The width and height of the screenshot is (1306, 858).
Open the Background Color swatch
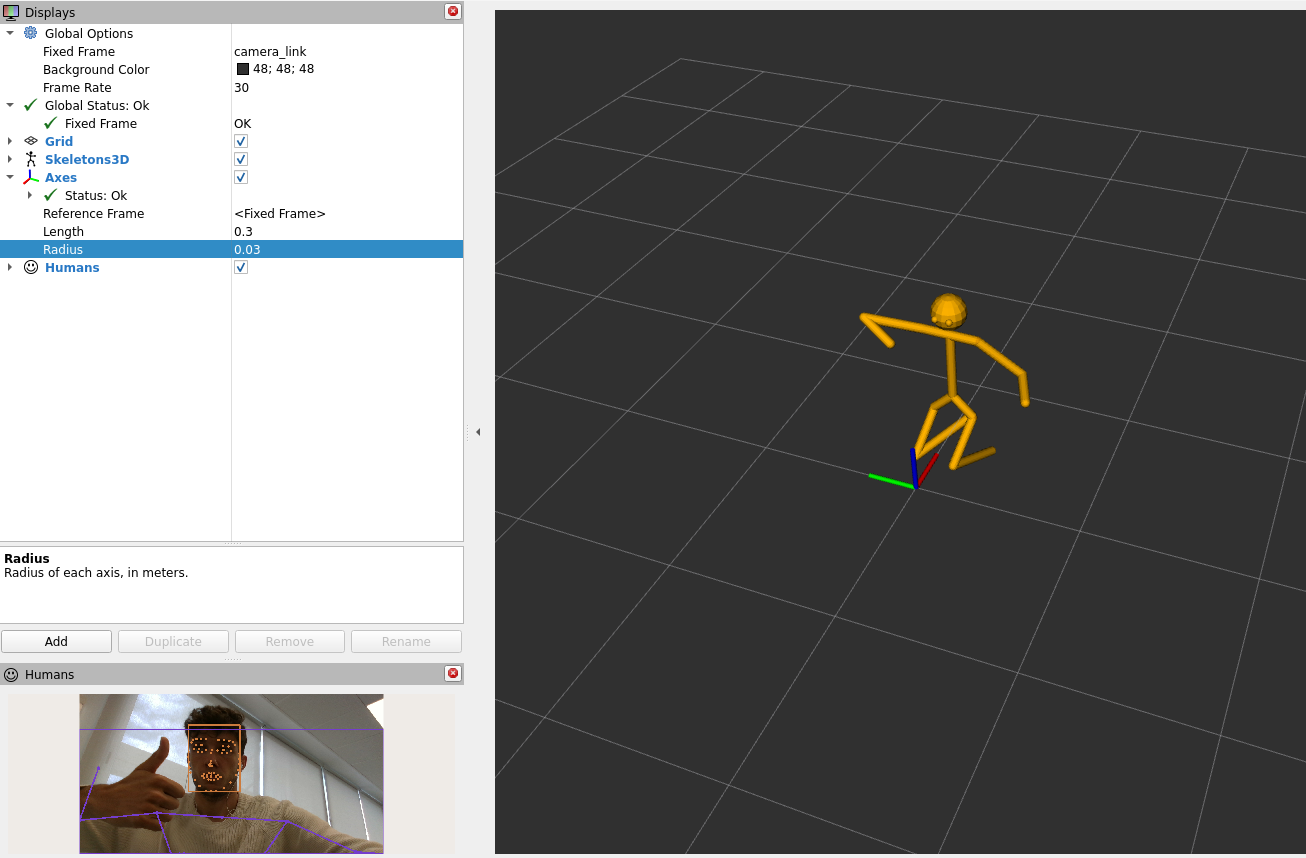click(x=242, y=69)
